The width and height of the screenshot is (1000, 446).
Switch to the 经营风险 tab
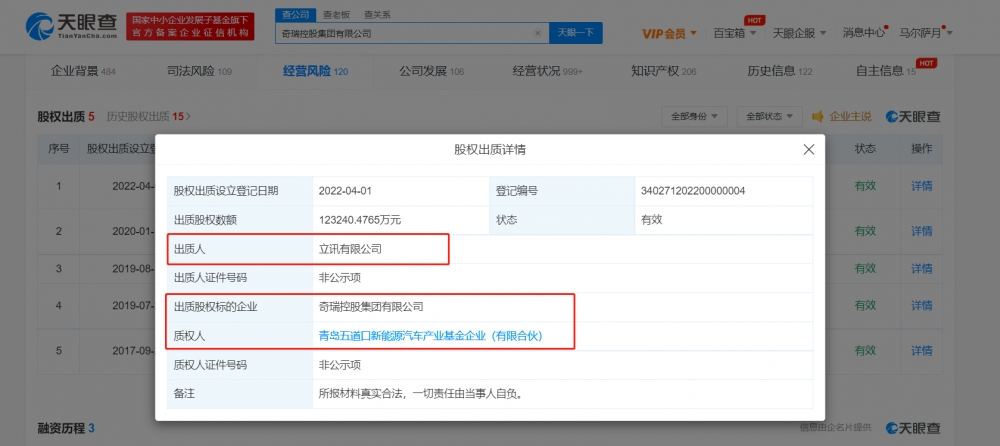point(316,71)
